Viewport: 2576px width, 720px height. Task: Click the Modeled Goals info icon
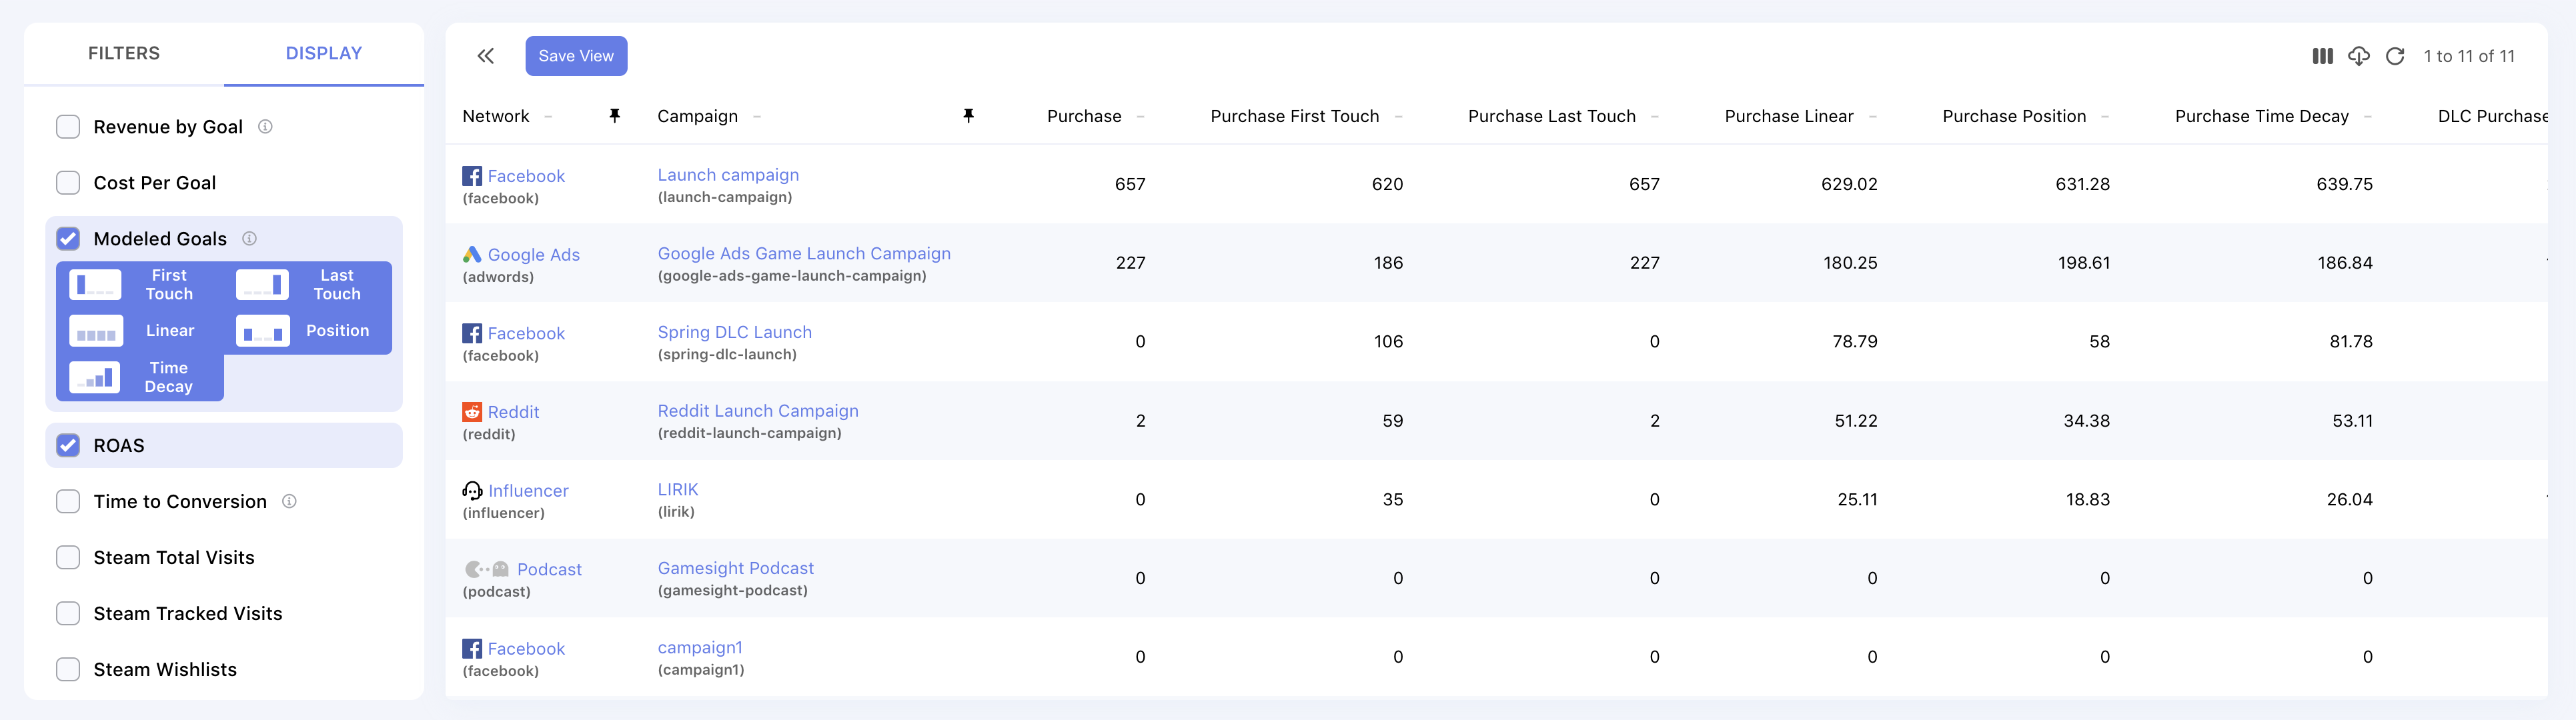point(250,238)
